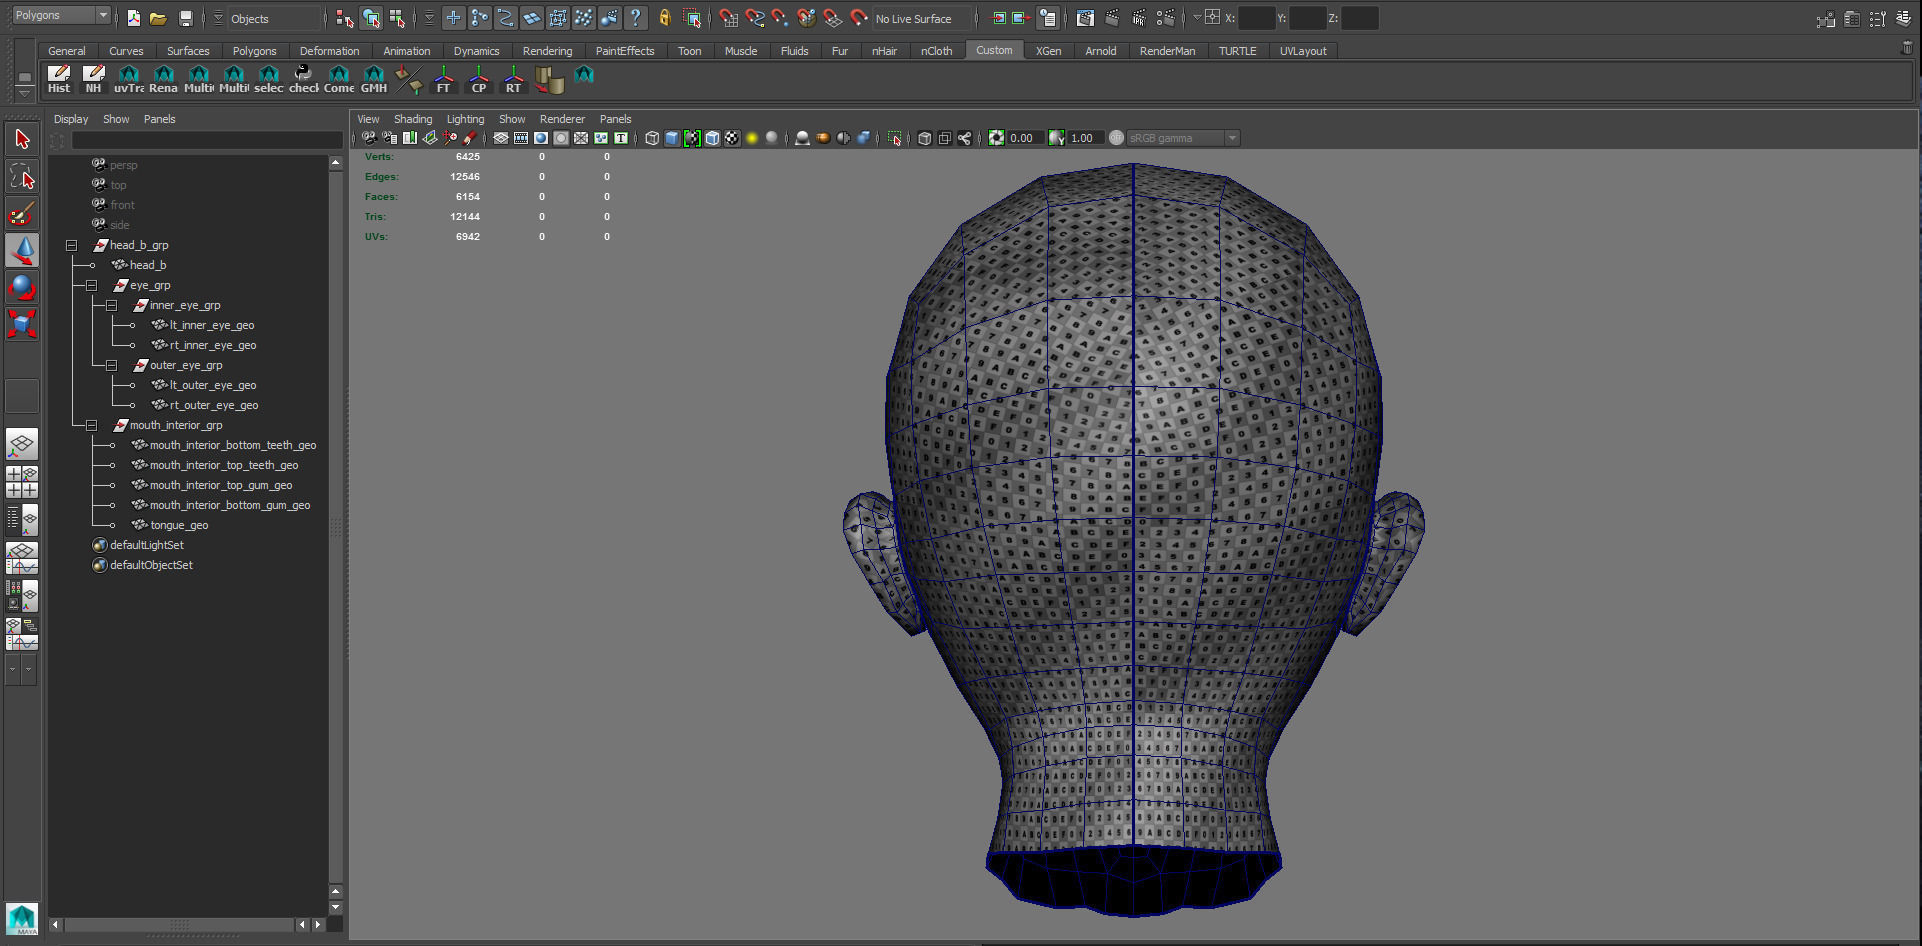Collapse the outer_eye_grp node
The height and width of the screenshot is (946, 1922).
(x=111, y=365)
